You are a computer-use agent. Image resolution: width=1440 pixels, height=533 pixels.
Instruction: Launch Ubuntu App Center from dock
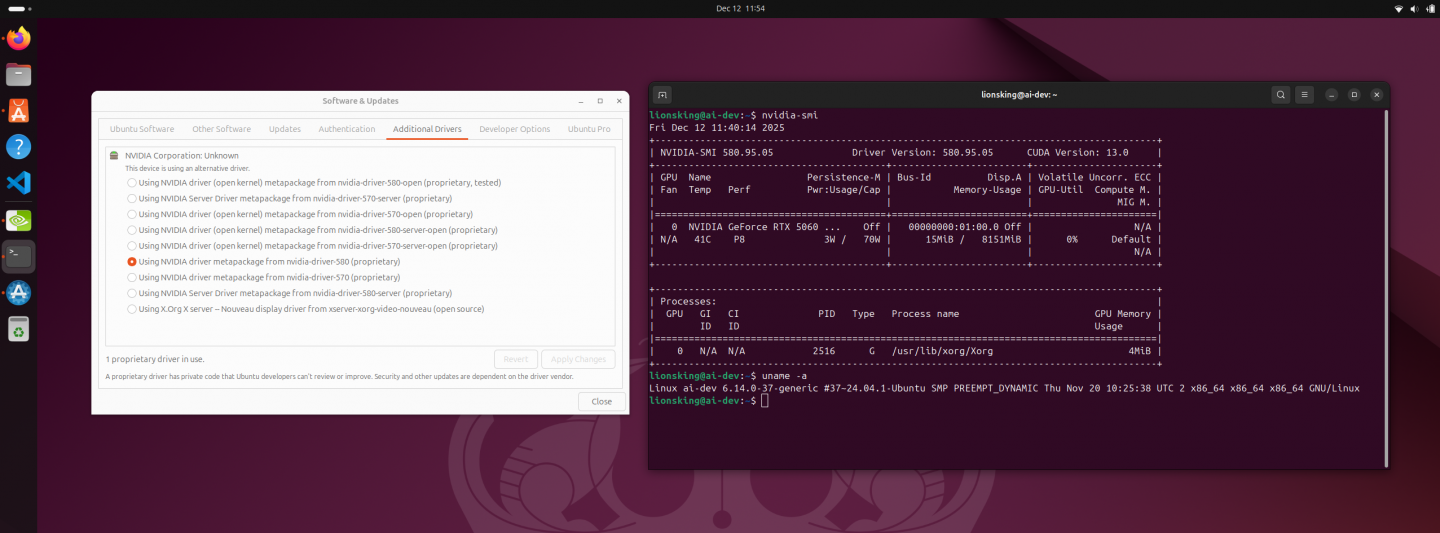click(19, 111)
